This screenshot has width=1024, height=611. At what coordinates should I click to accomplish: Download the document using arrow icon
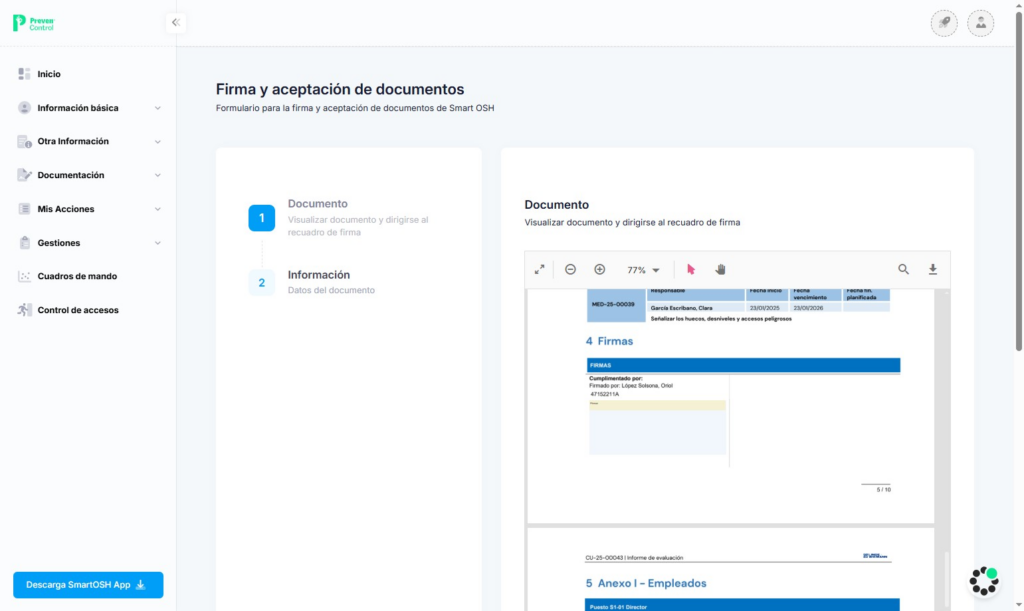933,270
